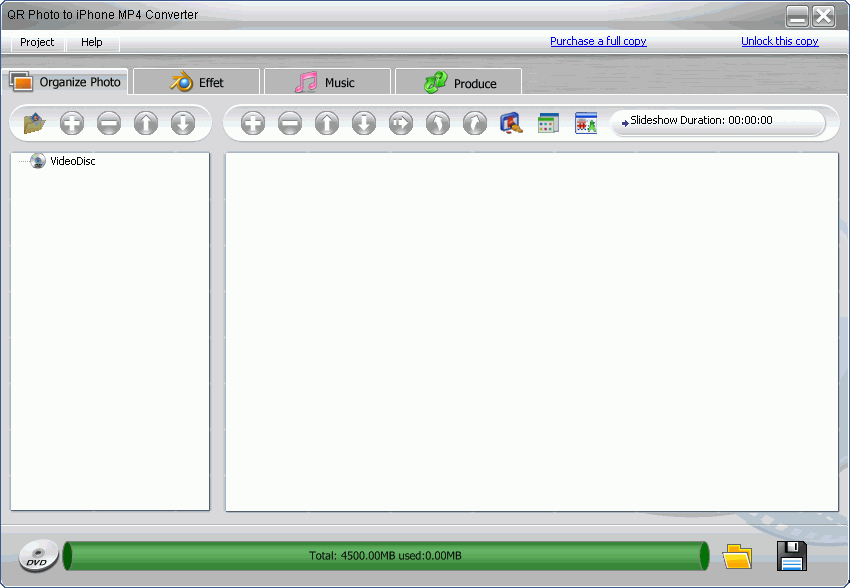850x588 pixels.
Task: Move album up with left up-arrow icon
Action: click(146, 123)
